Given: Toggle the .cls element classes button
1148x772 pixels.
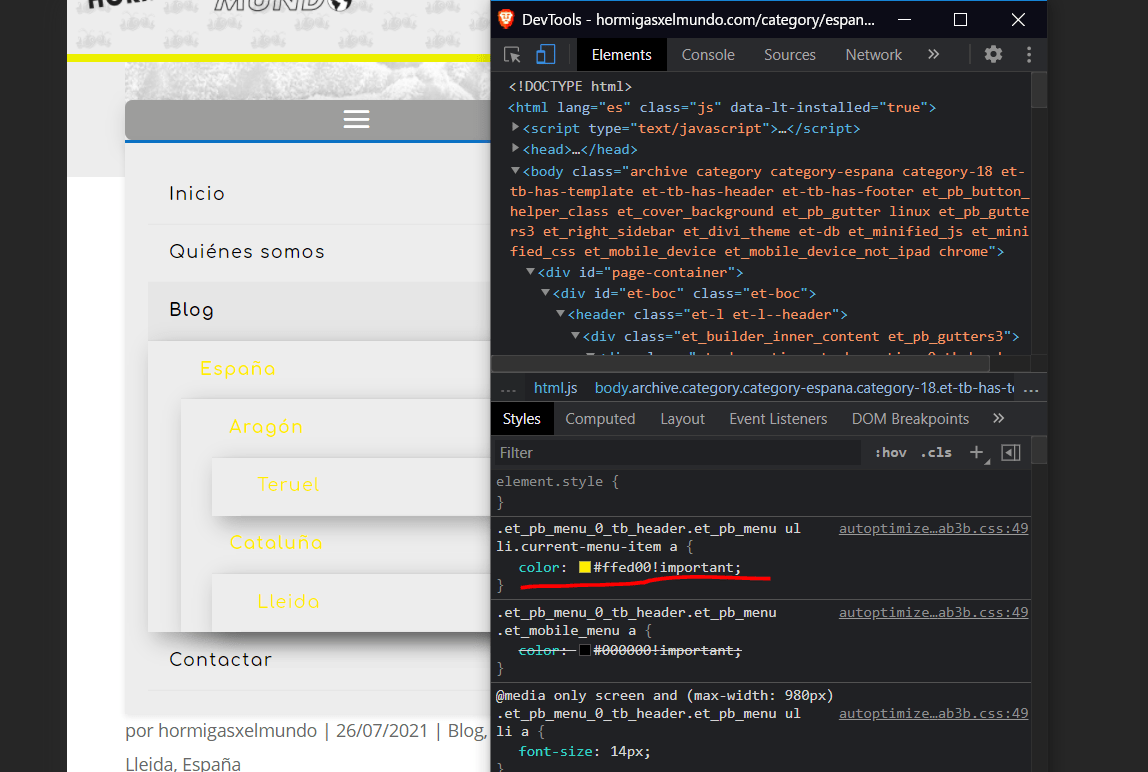Looking at the screenshot, I should tap(936, 453).
